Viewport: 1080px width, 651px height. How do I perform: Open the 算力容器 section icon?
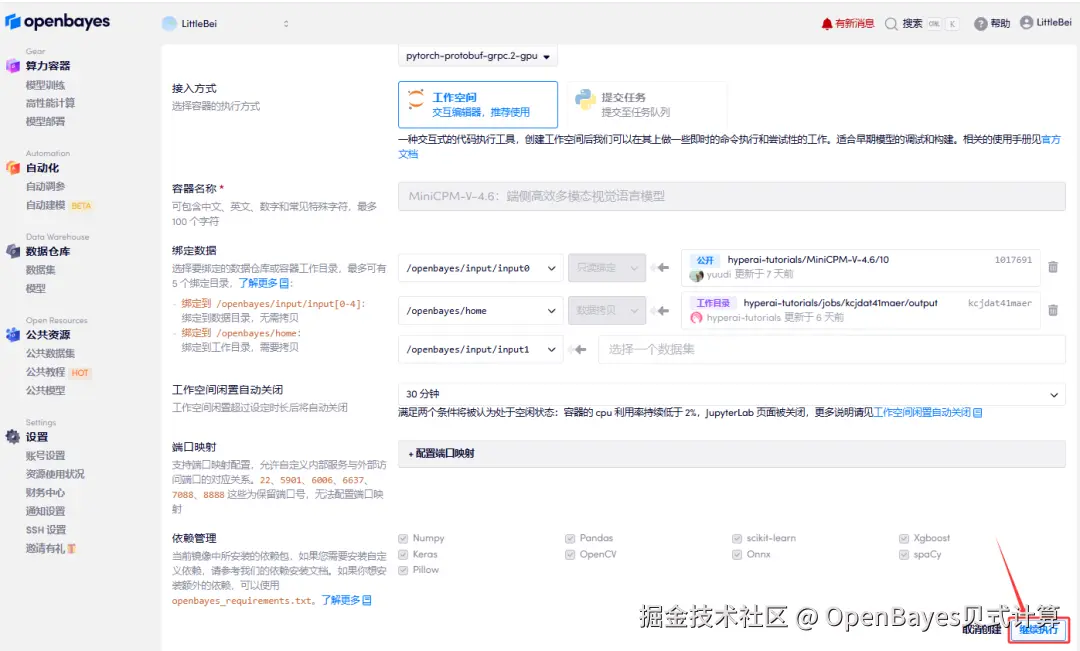(x=12, y=65)
